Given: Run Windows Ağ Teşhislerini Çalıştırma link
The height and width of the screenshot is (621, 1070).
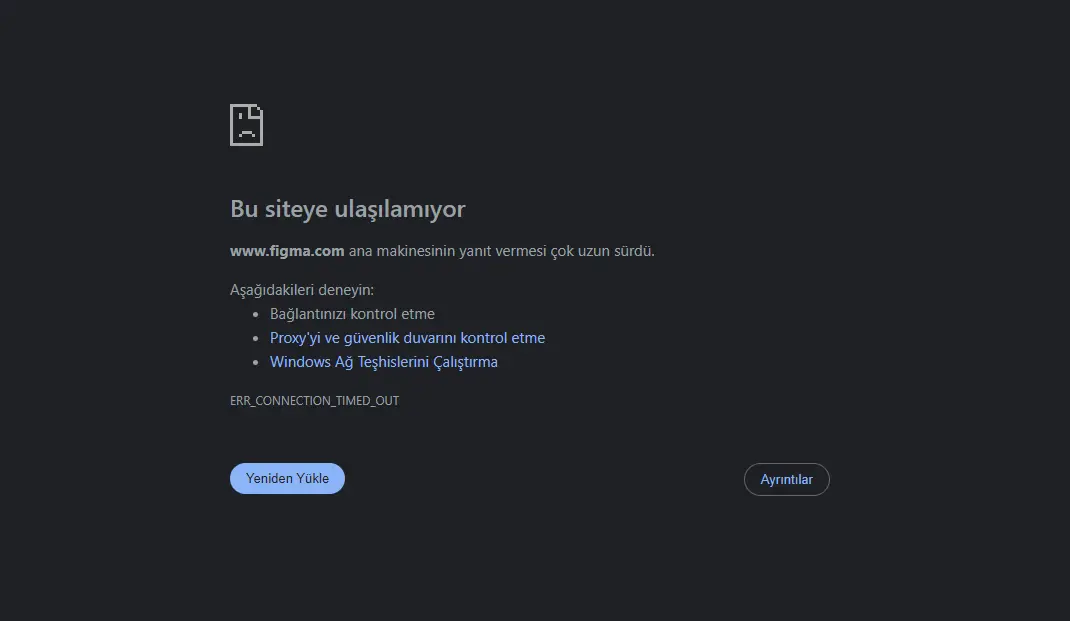Looking at the screenshot, I should click(384, 362).
